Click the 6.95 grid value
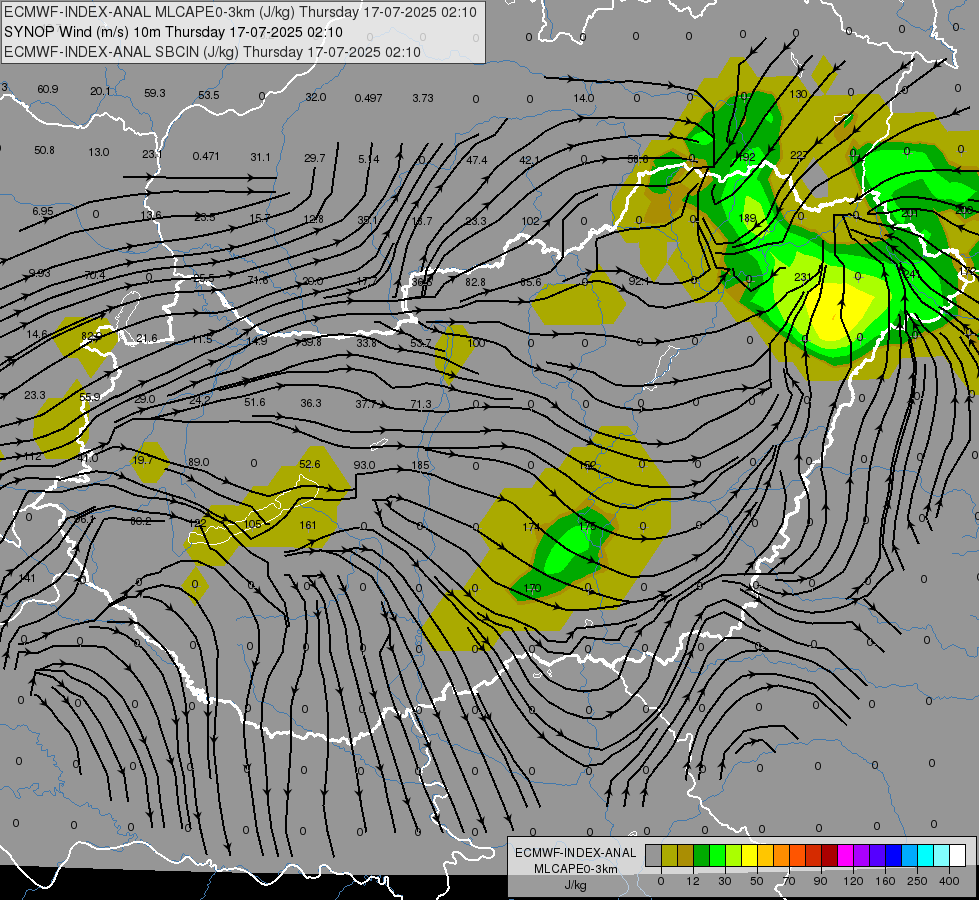This screenshot has width=979, height=900. tap(43, 212)
